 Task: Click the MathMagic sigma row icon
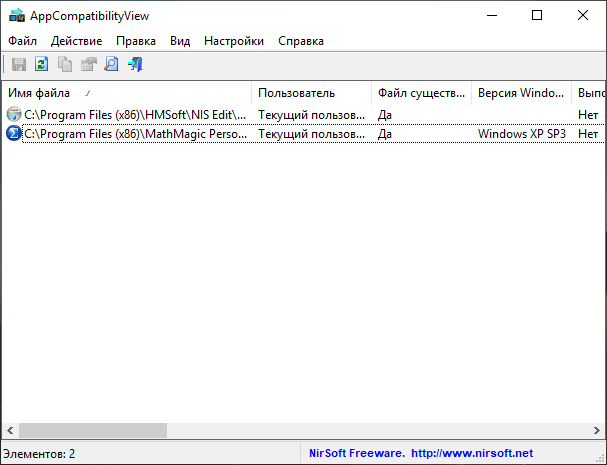pyautogui.click(x=14, y=134)
